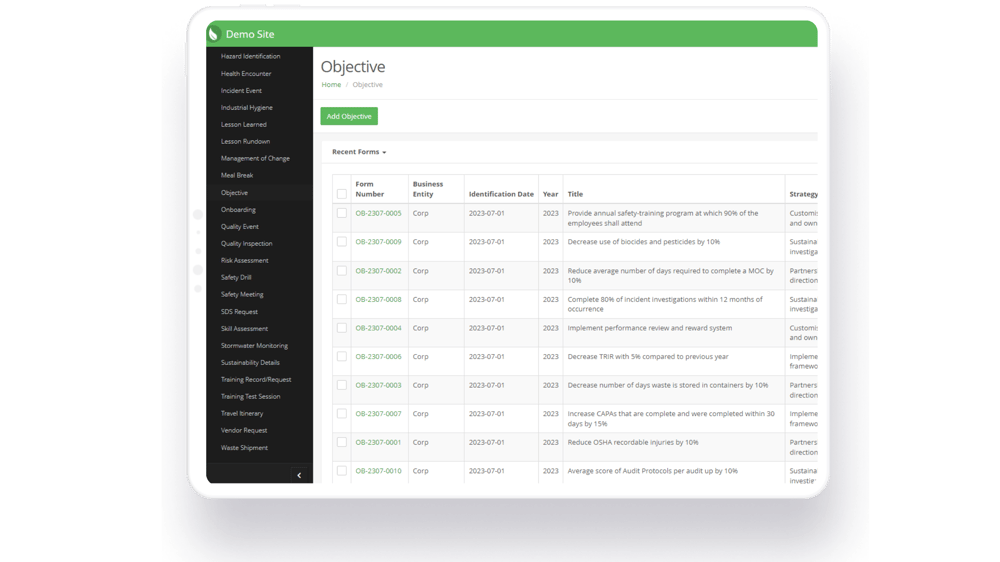The image size is (1000, 562).
Task: Select checkbox for objective OB-2307-0002
Action: 342,271
